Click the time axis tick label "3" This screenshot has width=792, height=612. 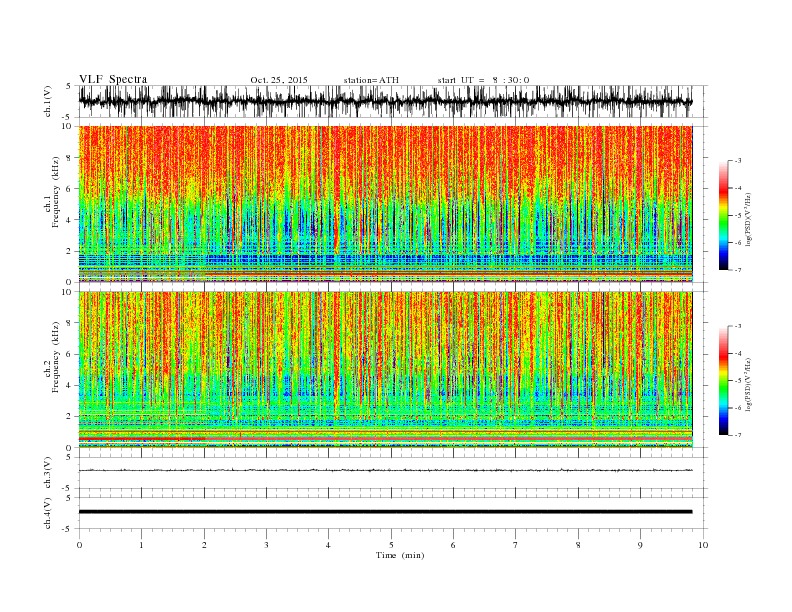pos(266,545)
